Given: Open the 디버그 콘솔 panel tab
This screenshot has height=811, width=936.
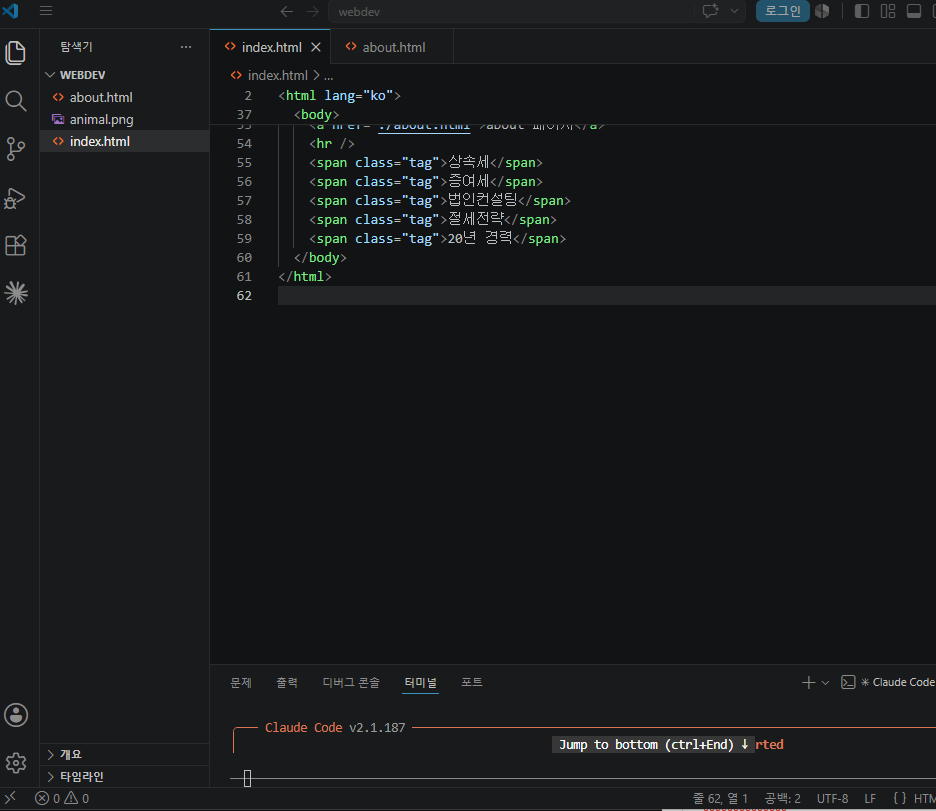Looking at the screenshot, I should click(x=351, y=682).
